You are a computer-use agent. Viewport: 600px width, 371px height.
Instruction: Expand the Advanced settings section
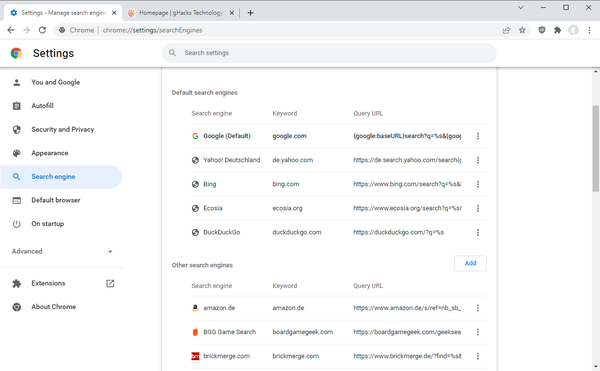coord(61,251)
